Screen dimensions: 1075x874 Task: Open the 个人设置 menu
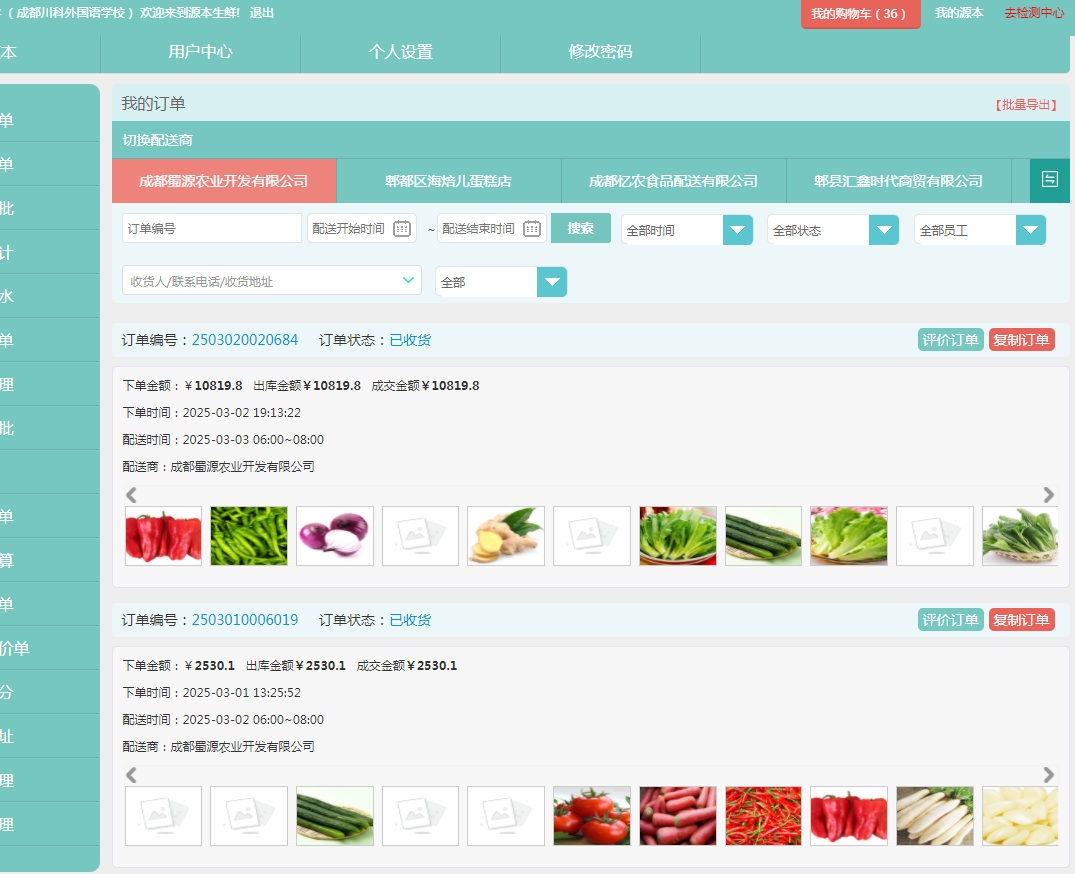400,52
